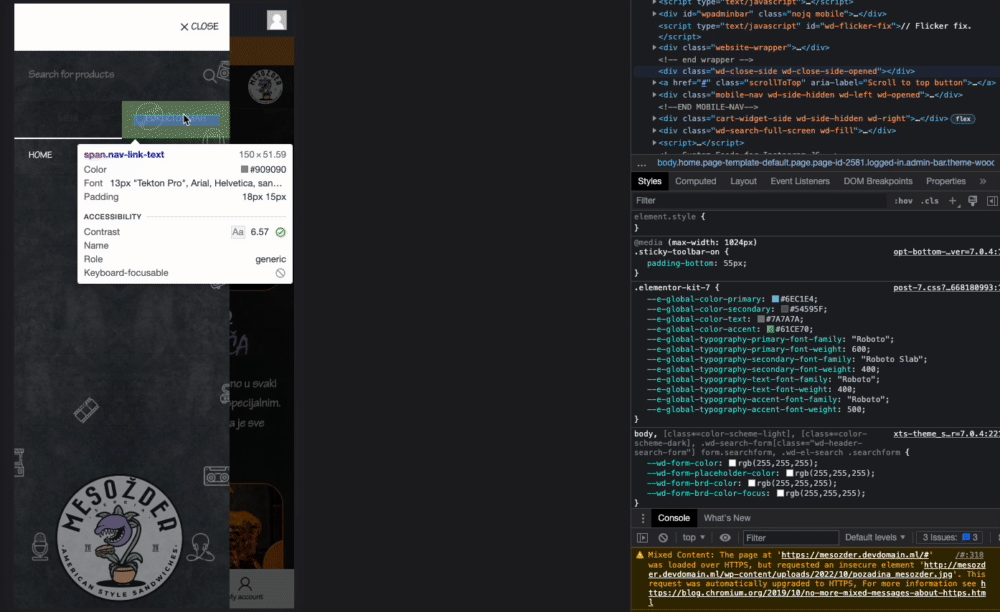Image resolution: width=1000 pixels, height=612 pixels.
Task: Click the green contrast checkmark icon
Action: (x=280, y=232)
